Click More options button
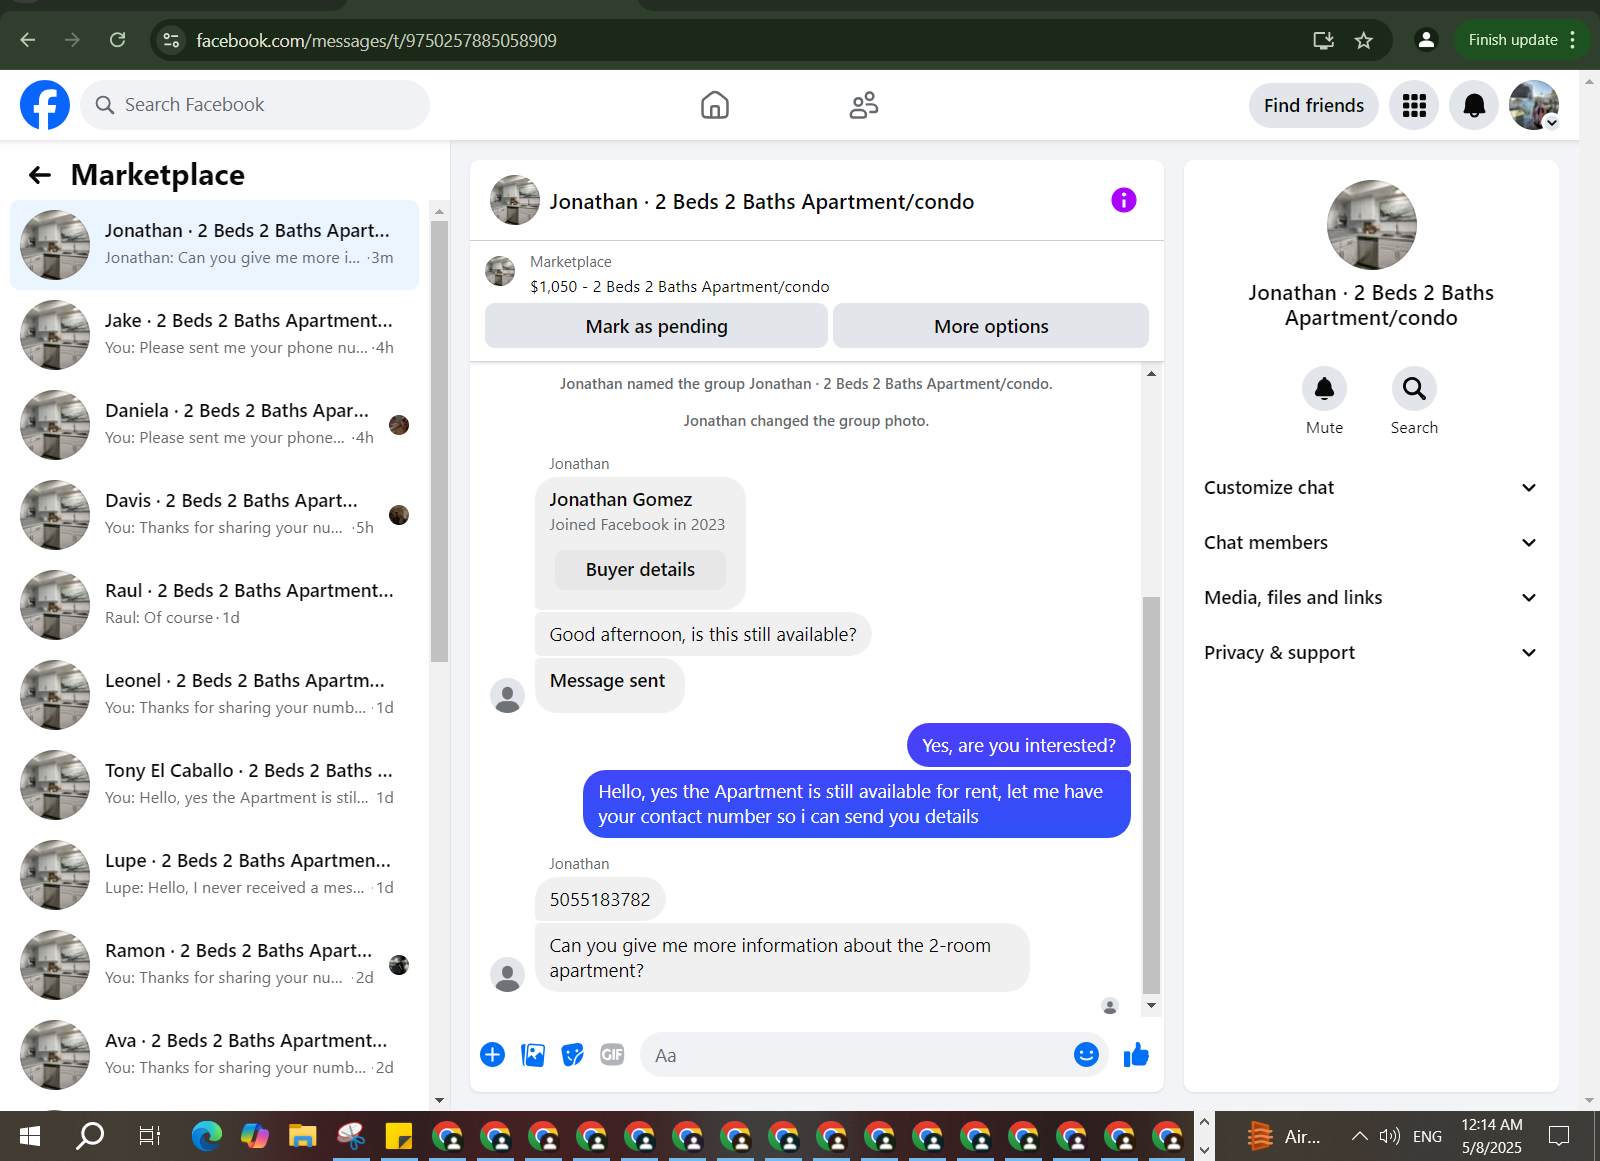This screenshot has width=1600, height=1161. click(991, 326)
